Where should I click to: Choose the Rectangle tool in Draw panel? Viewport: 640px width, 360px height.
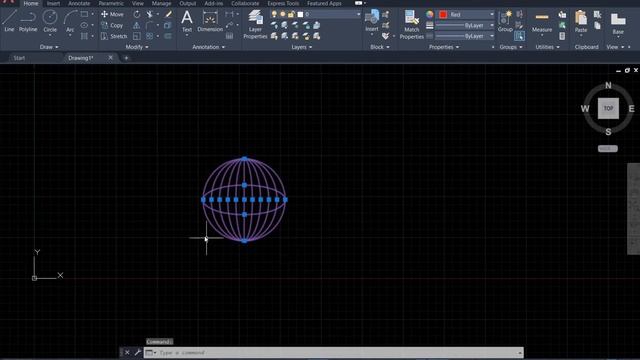pyautogui.click(x=84, y=14)
